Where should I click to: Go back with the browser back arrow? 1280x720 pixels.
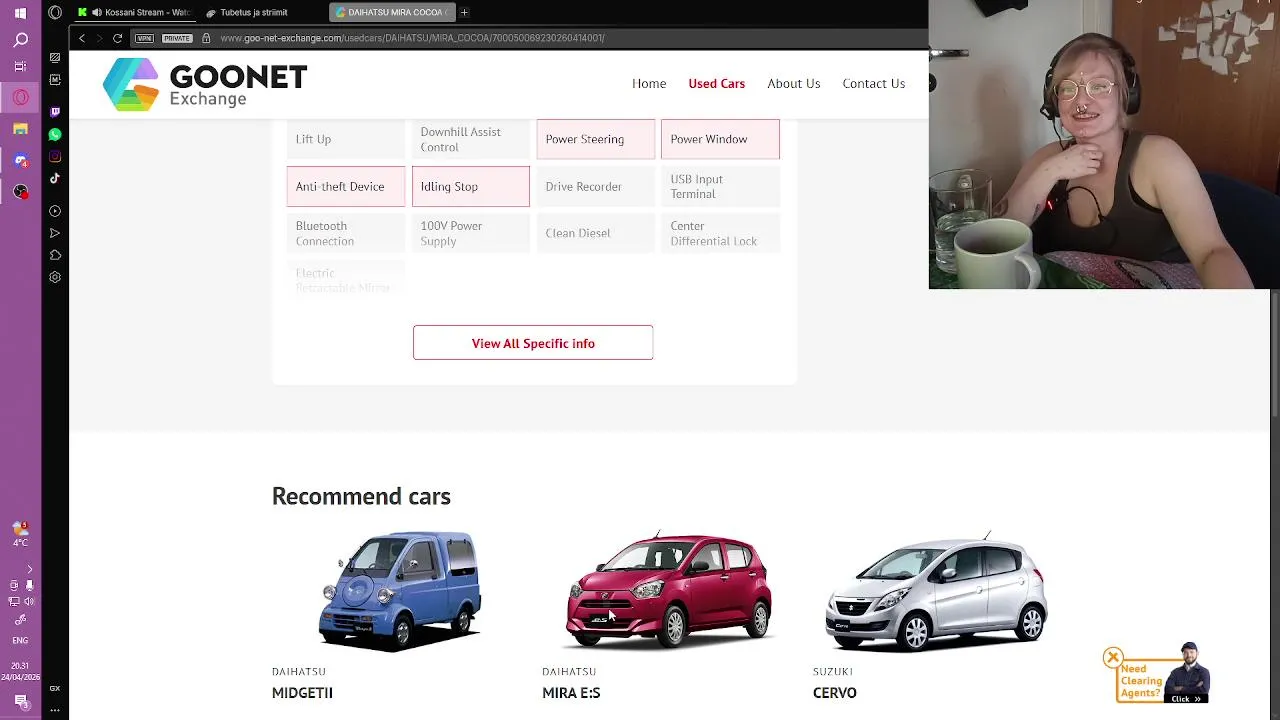click(82, 38)
